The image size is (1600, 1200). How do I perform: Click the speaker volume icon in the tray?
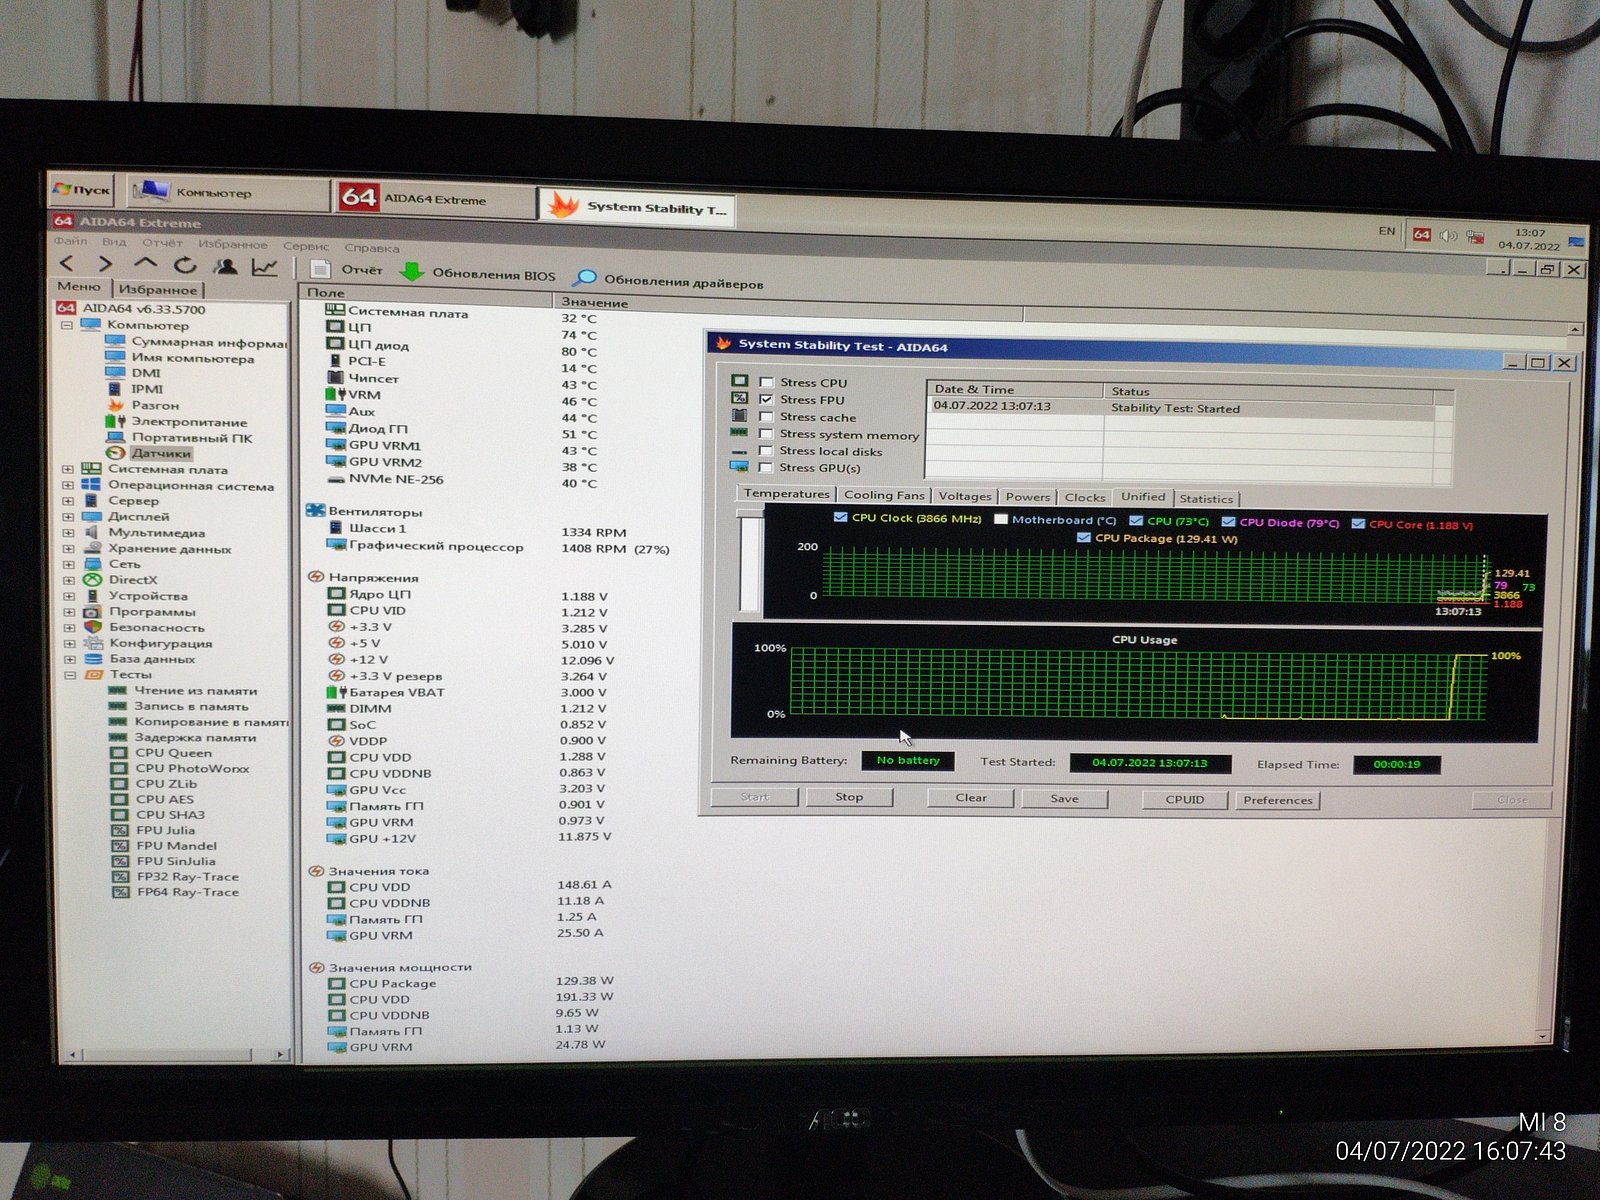coord(1448,236)
